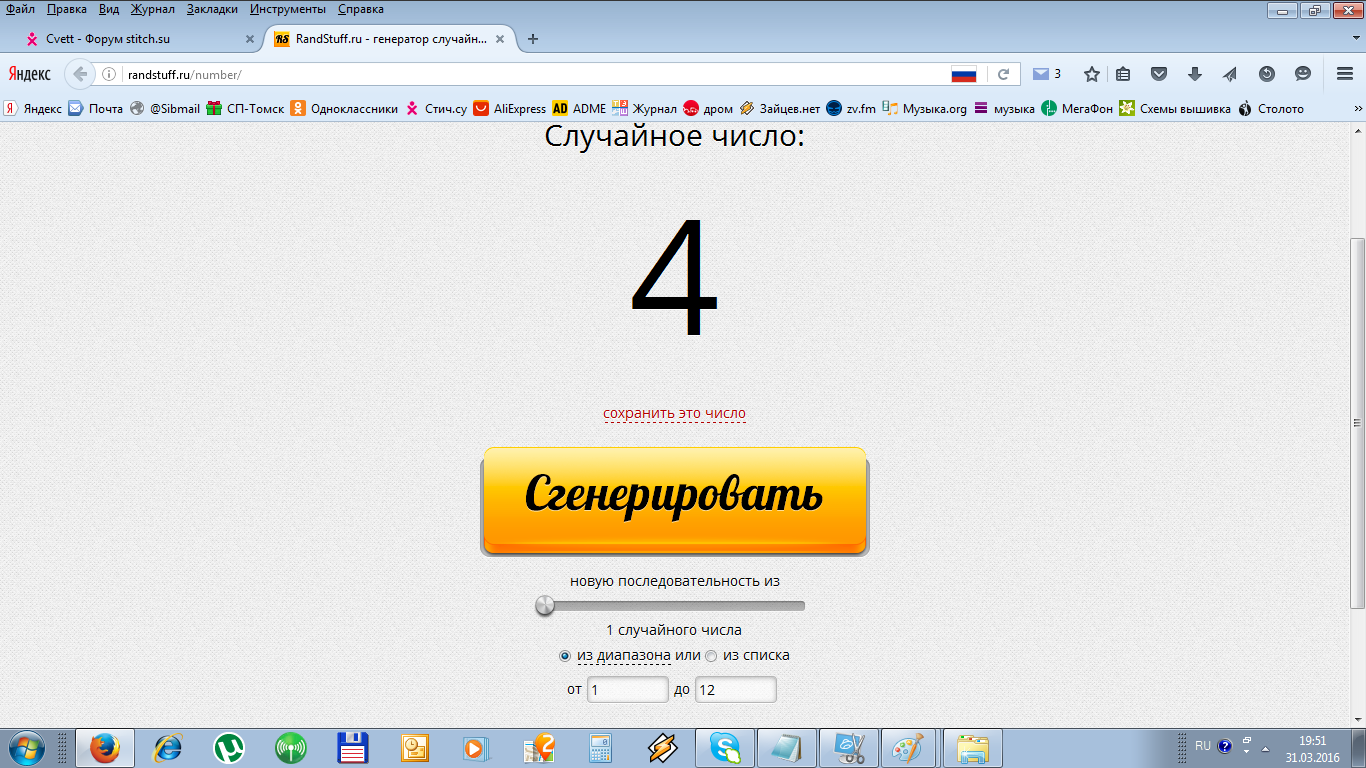Open the Журнал menu
The image size is (1366, 768).
(x=152, y=9)
